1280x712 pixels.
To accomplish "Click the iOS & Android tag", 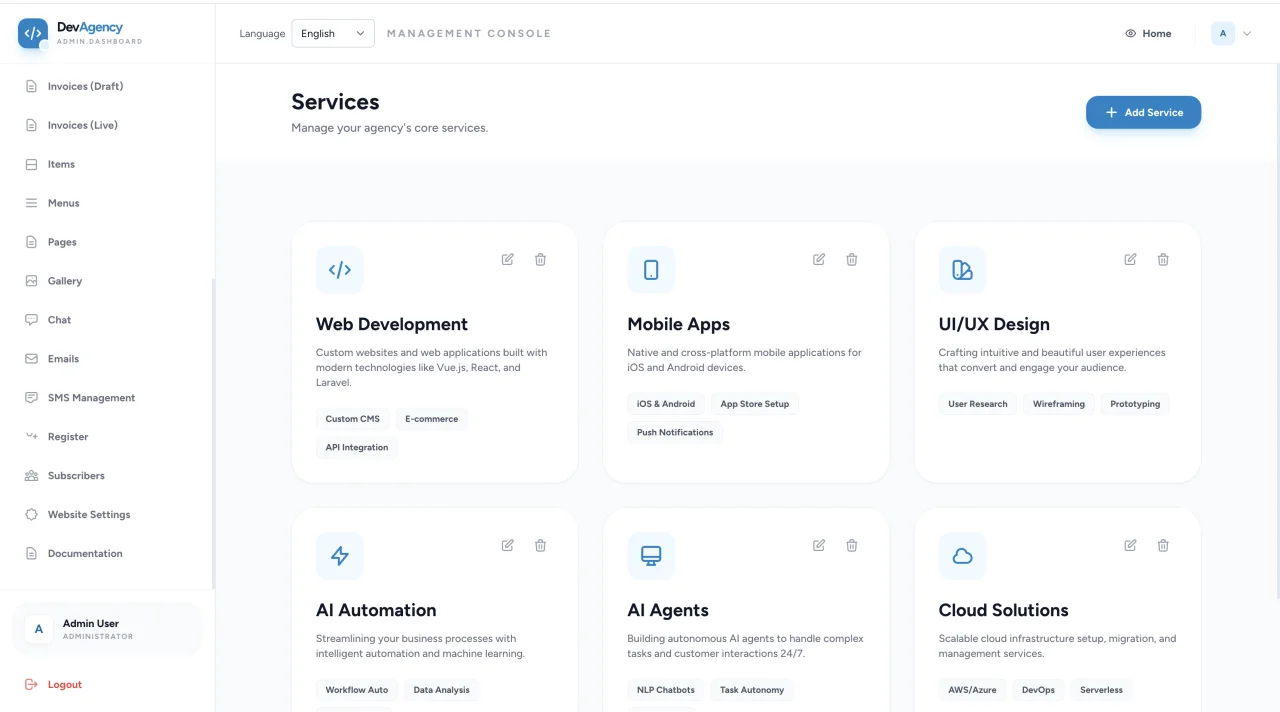I will pyautogui.click(x=666, y=404).
